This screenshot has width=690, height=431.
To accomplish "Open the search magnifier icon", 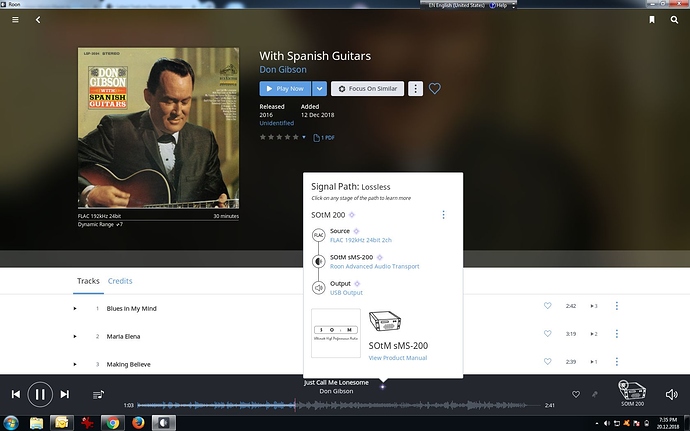I will click(674, 20).
